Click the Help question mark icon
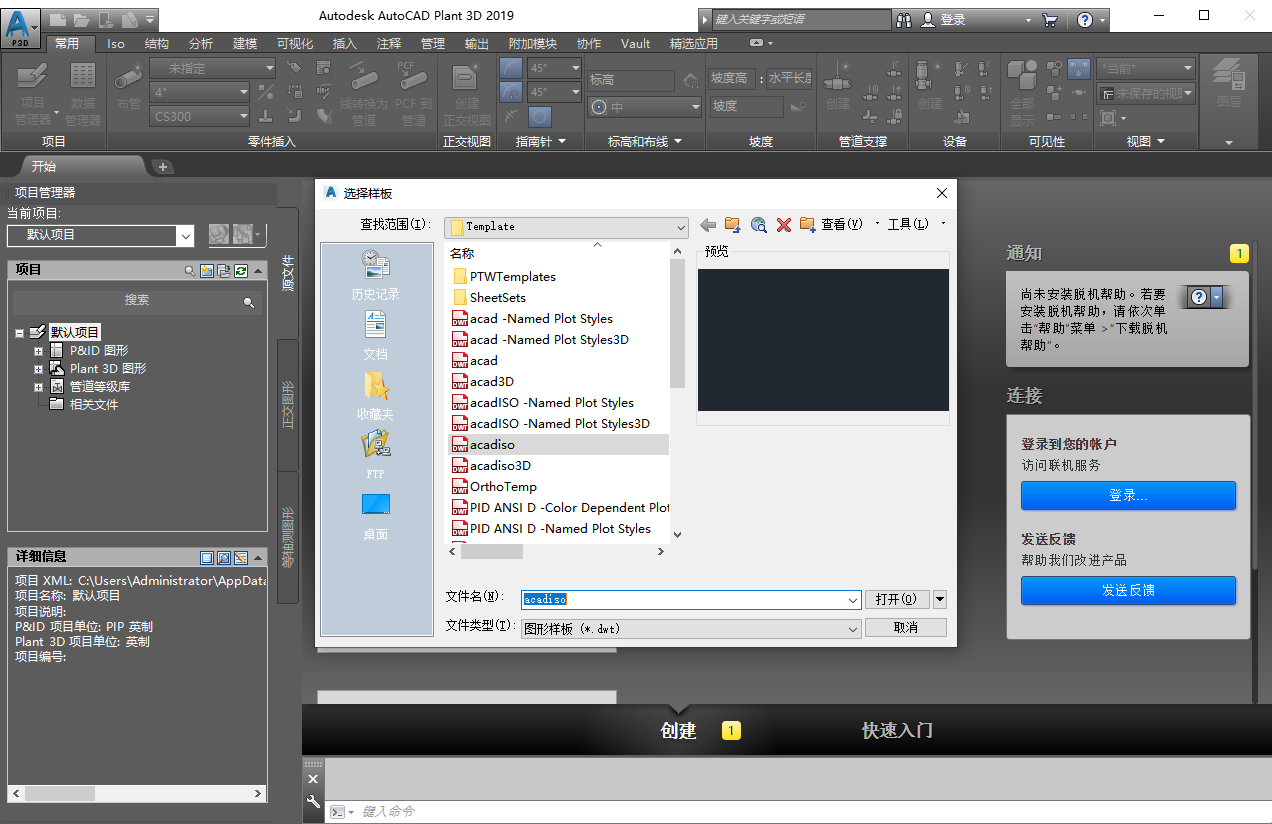1272x824 pixels. point(1085,19)
